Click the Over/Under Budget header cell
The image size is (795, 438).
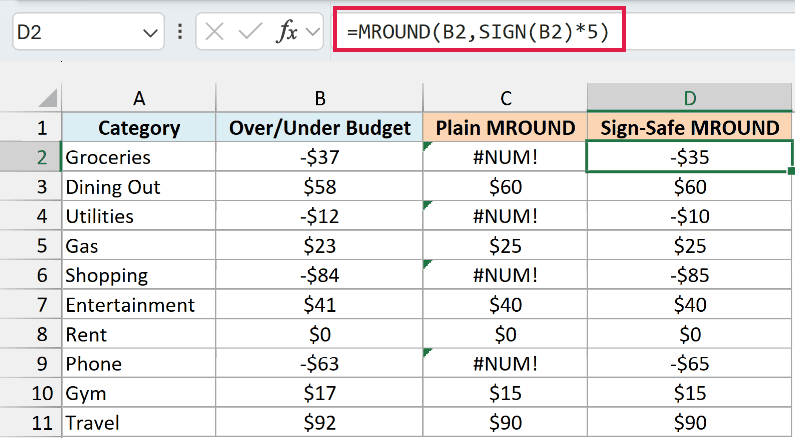tap(319, 128)
